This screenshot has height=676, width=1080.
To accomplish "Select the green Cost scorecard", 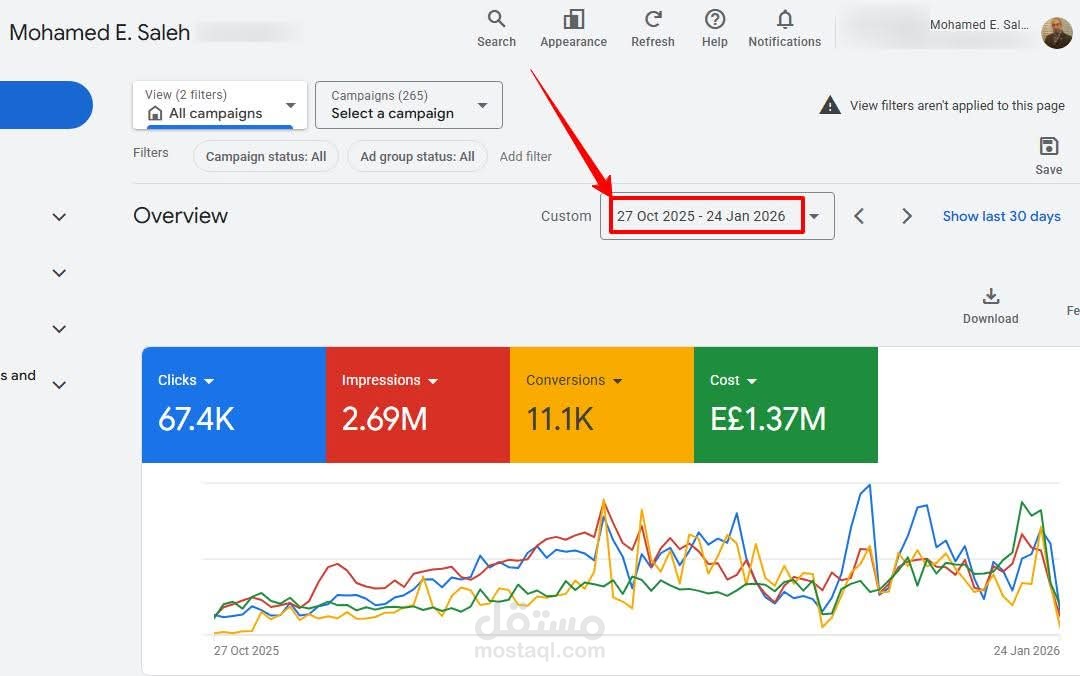I will (x=785, y=404).
